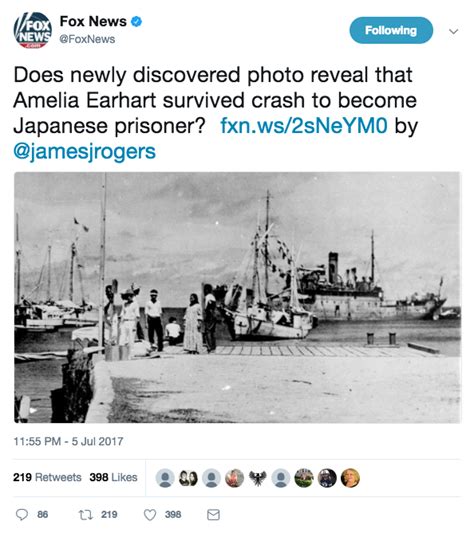The image size is (474, 533).
Task: View the 219 Retweets list
Action: (47, 477)
